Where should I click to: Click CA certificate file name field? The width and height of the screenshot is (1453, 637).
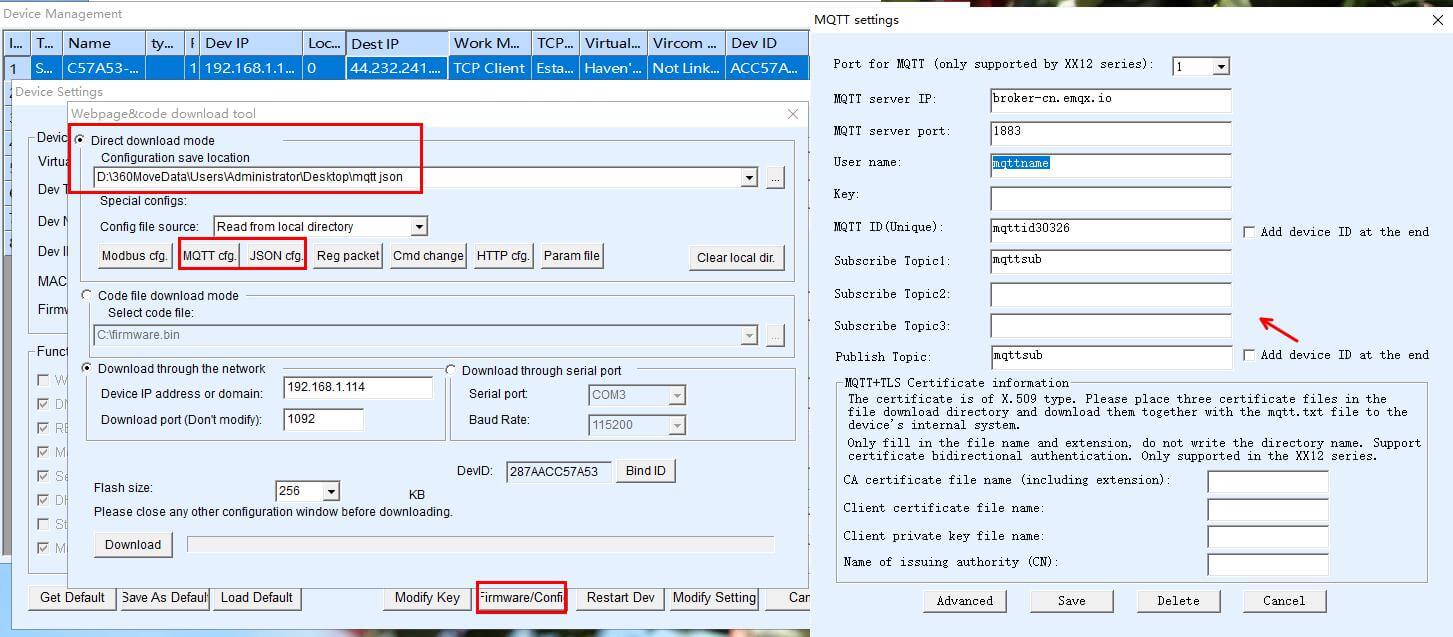(1268, 482)
